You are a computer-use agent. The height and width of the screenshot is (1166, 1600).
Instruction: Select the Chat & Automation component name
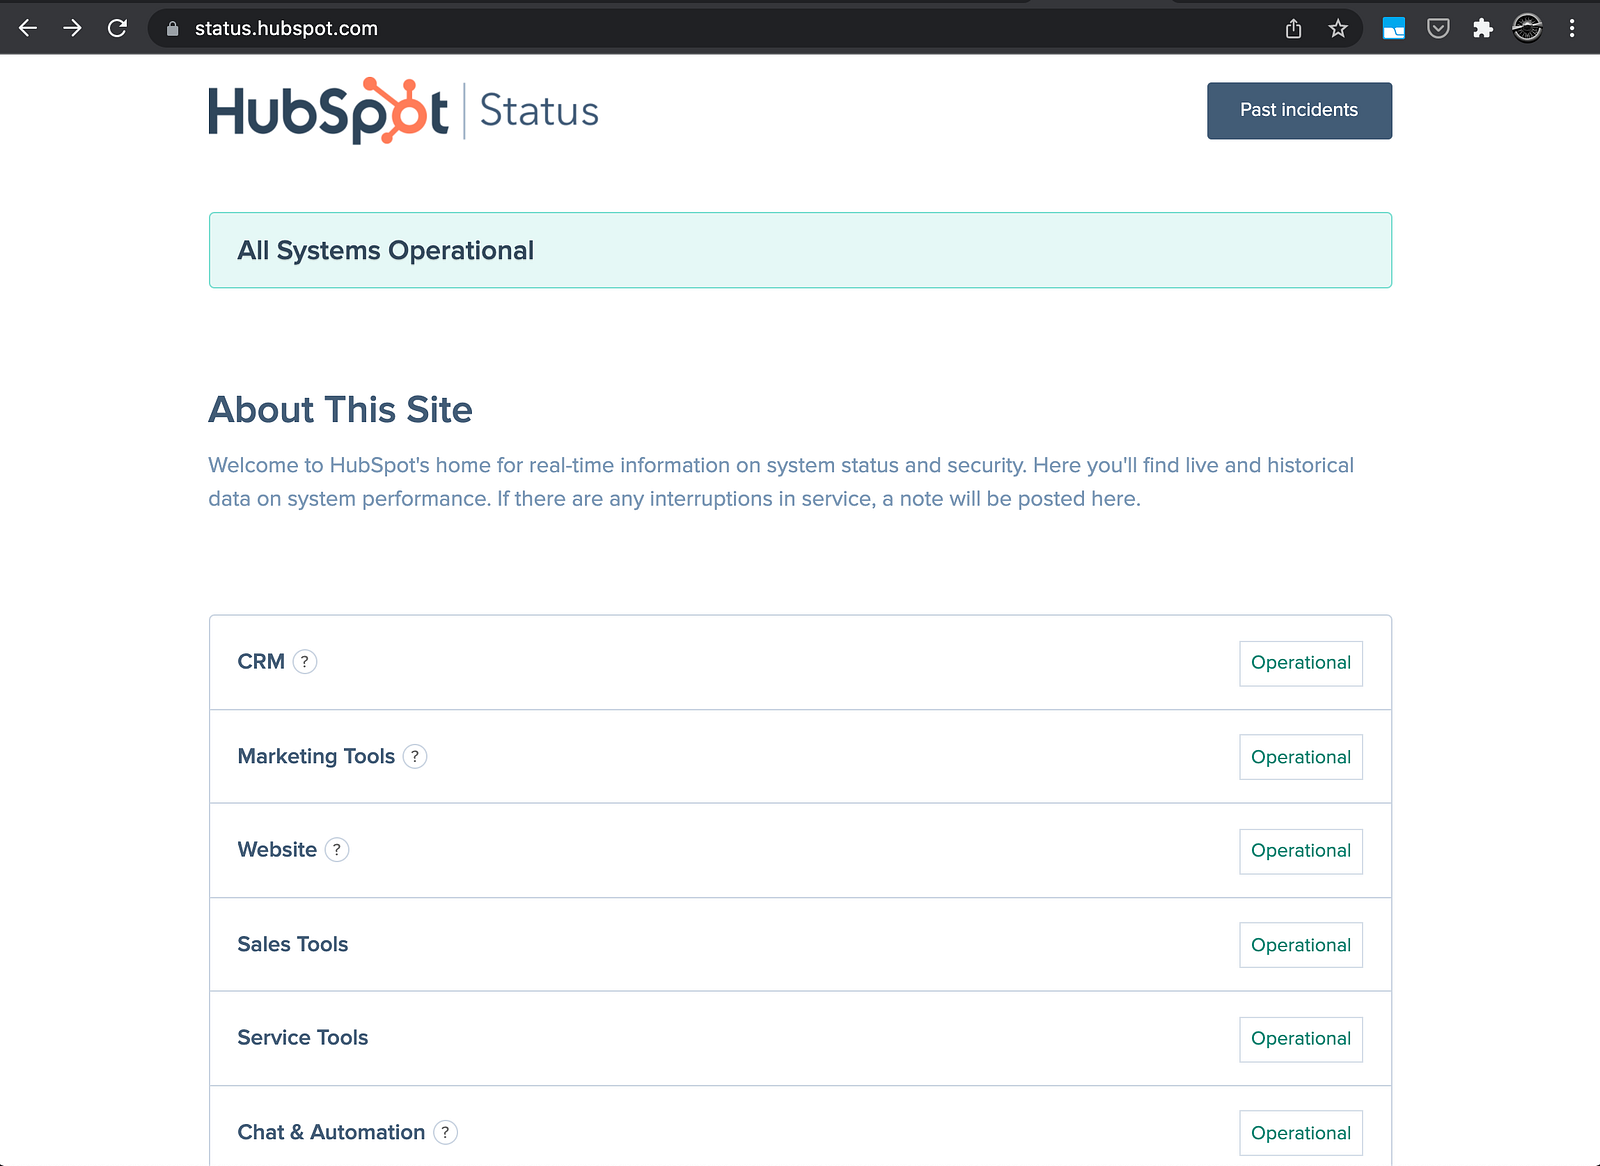(331, 1132)
